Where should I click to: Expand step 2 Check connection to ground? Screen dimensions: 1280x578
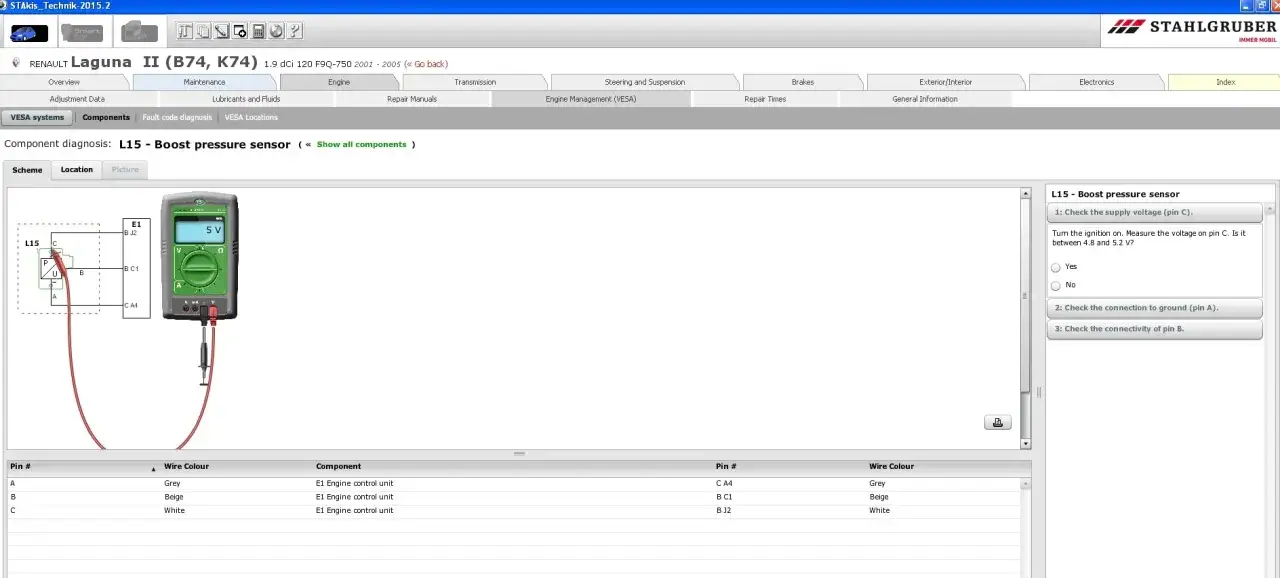click(x=1155, y=308)
